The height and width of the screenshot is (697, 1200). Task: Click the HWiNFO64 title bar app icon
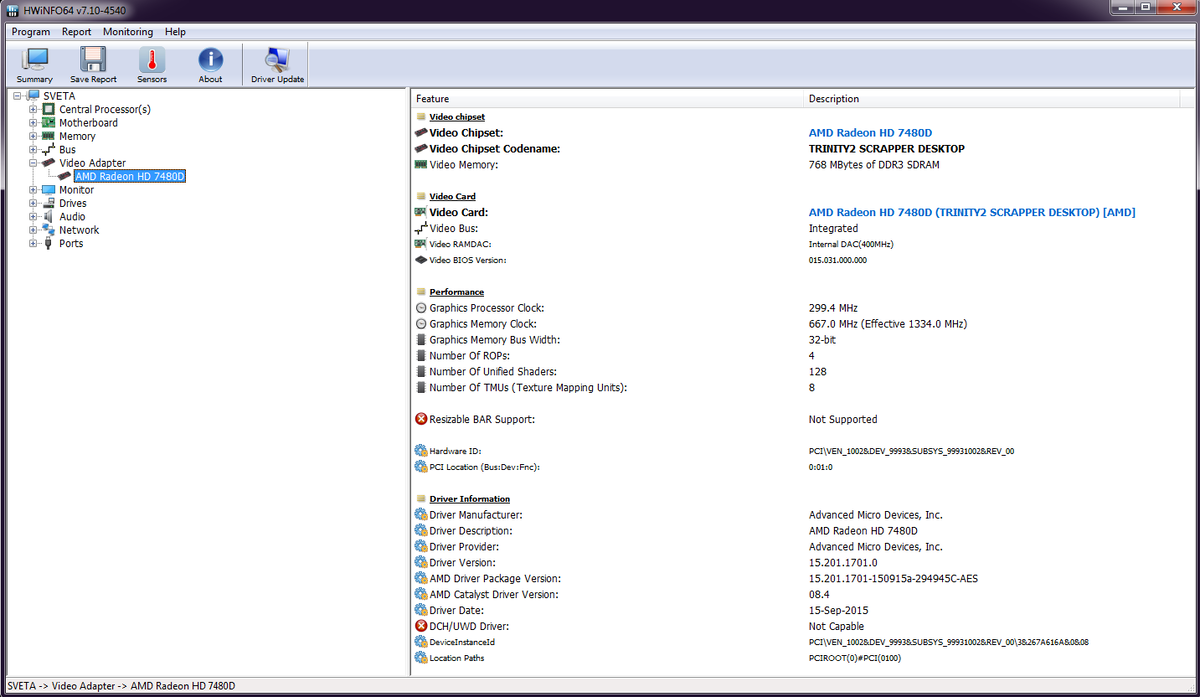tap(11, 9)
